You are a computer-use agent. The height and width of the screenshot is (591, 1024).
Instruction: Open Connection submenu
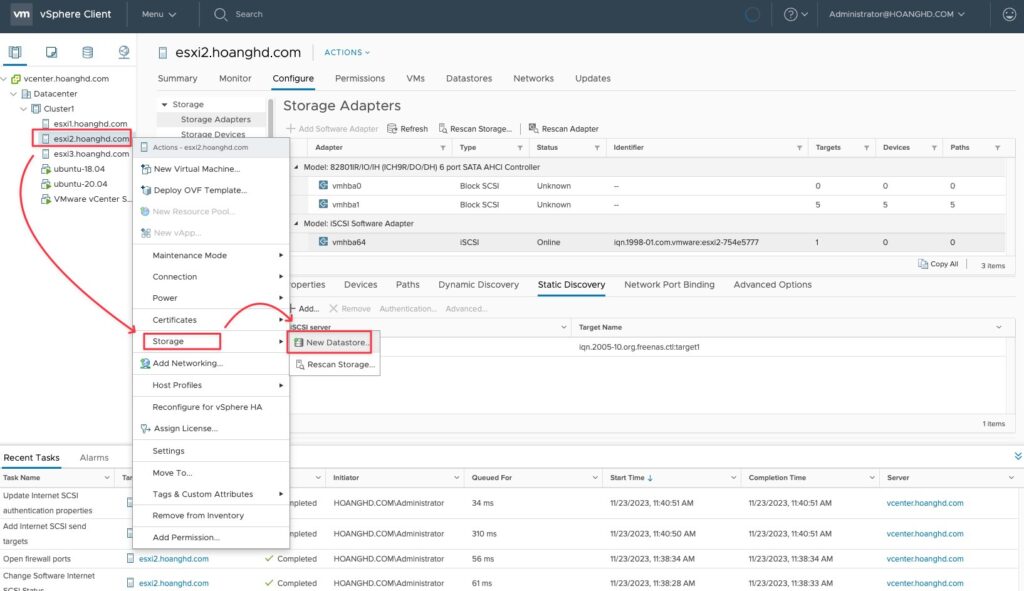click(211, 277)
